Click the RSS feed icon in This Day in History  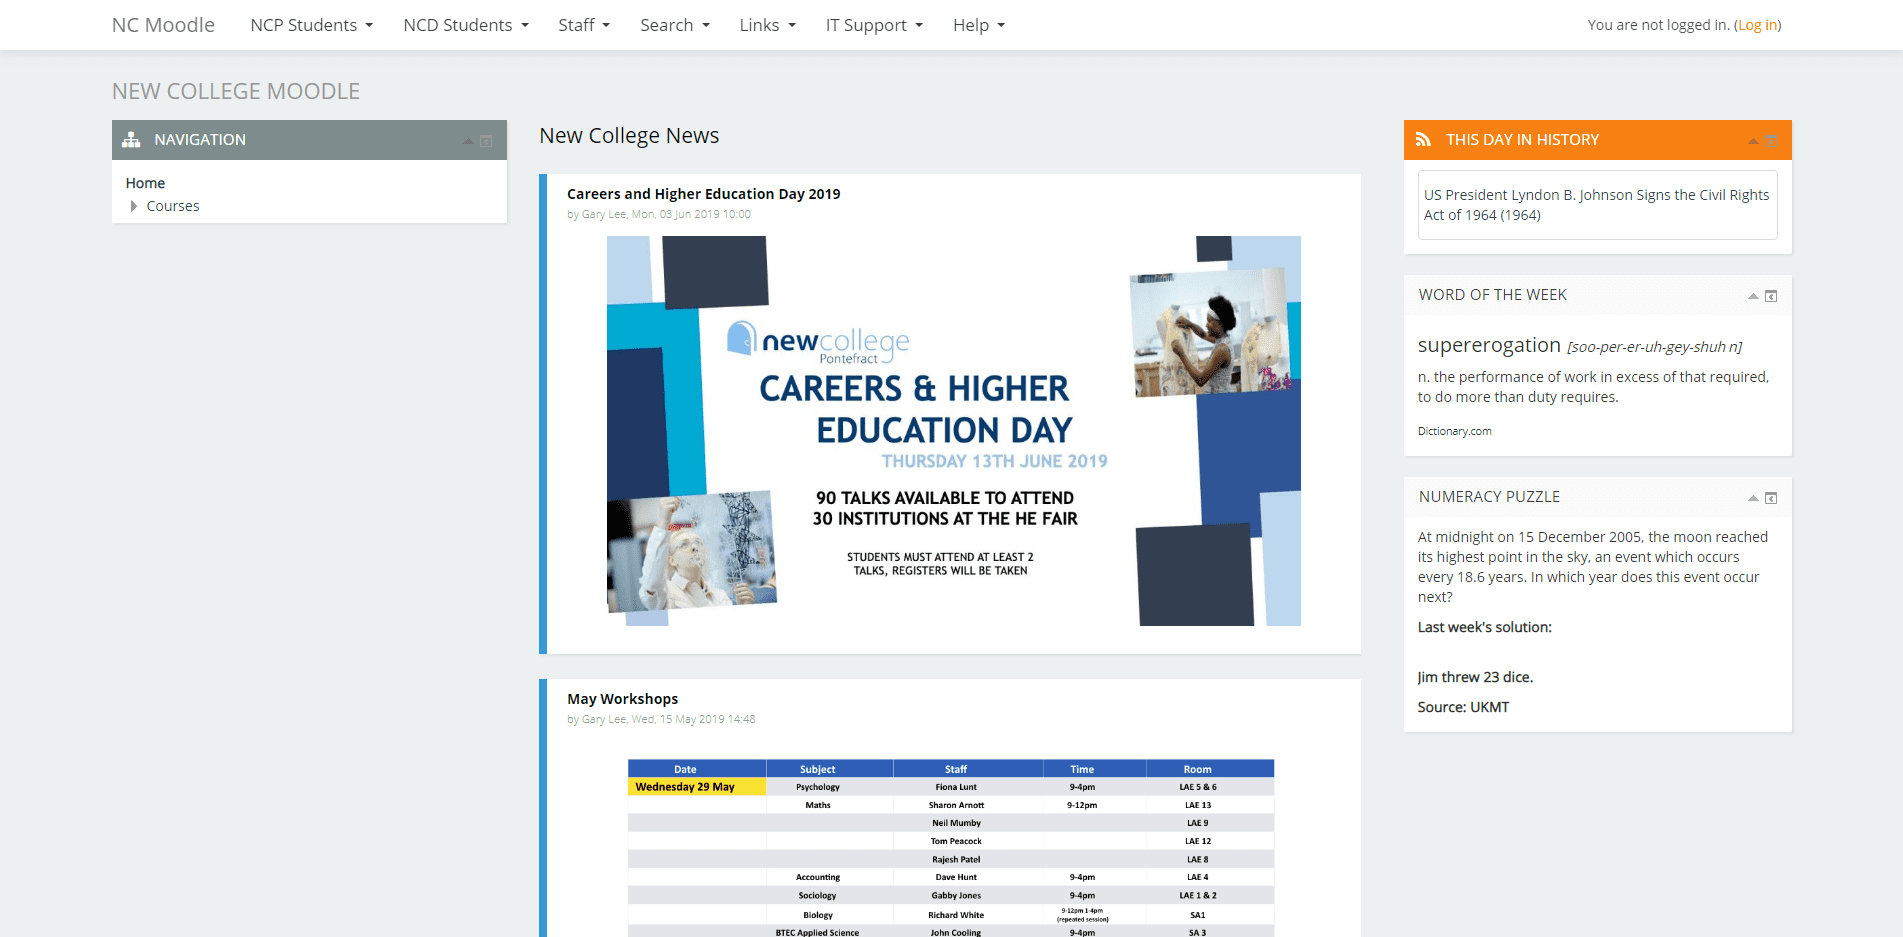click(x=1423, y=140)
